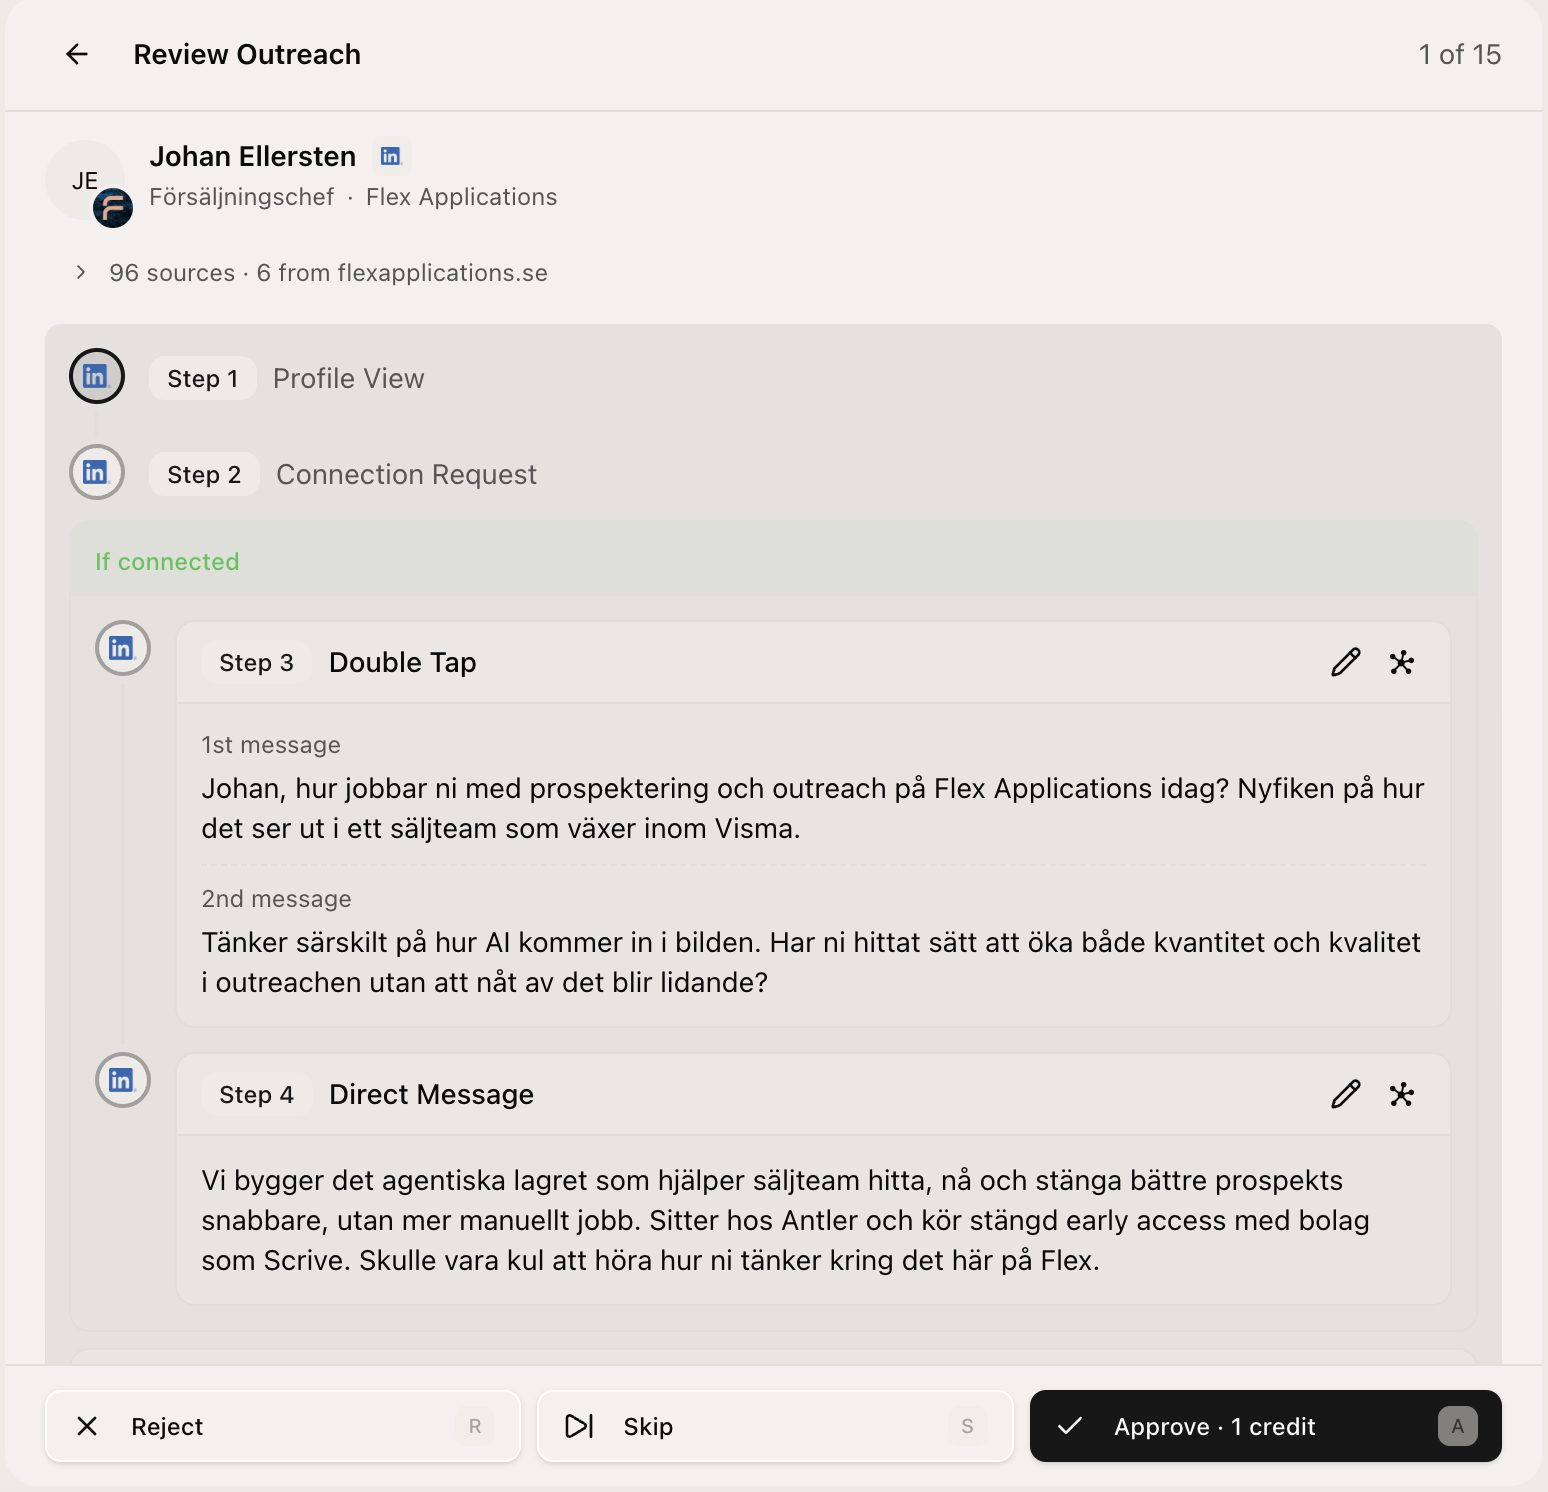
Task: Select the LinkedIn icon next to Step 3
Action: (x=122, y=648)
